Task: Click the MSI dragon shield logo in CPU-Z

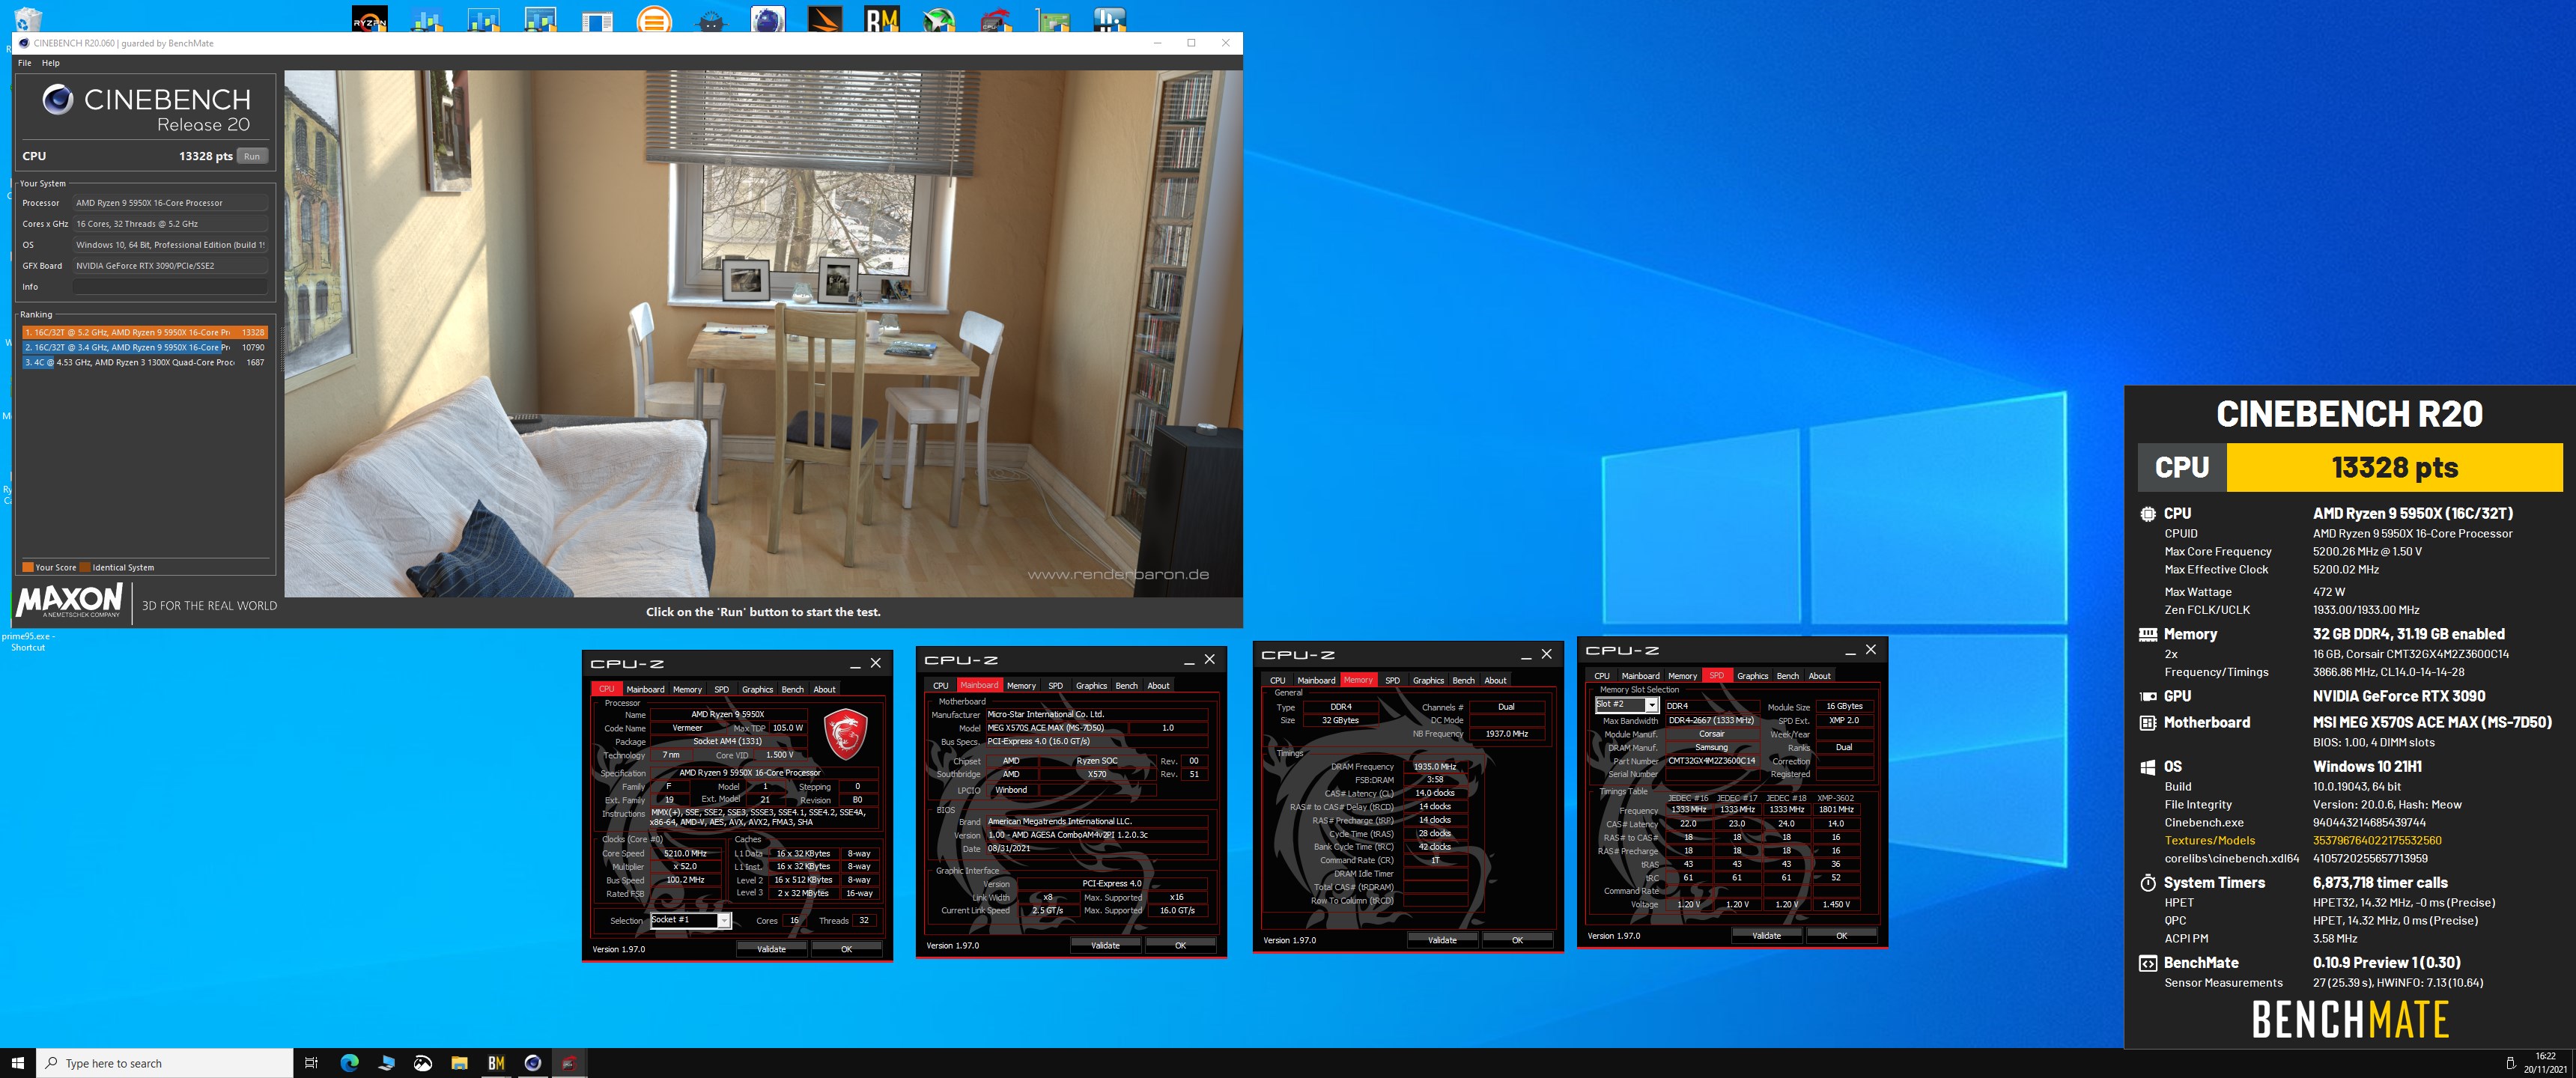Action: click(845, 733)
